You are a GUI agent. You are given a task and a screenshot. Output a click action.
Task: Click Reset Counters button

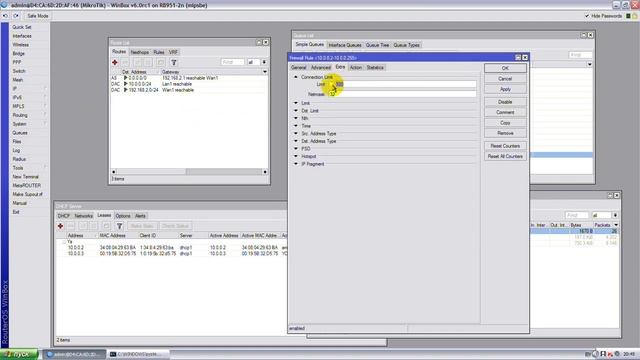(x=505, y=146)
